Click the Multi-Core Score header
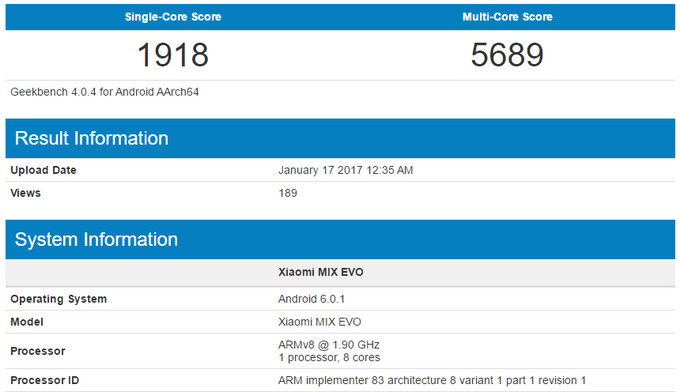 (x=507, y=17)
